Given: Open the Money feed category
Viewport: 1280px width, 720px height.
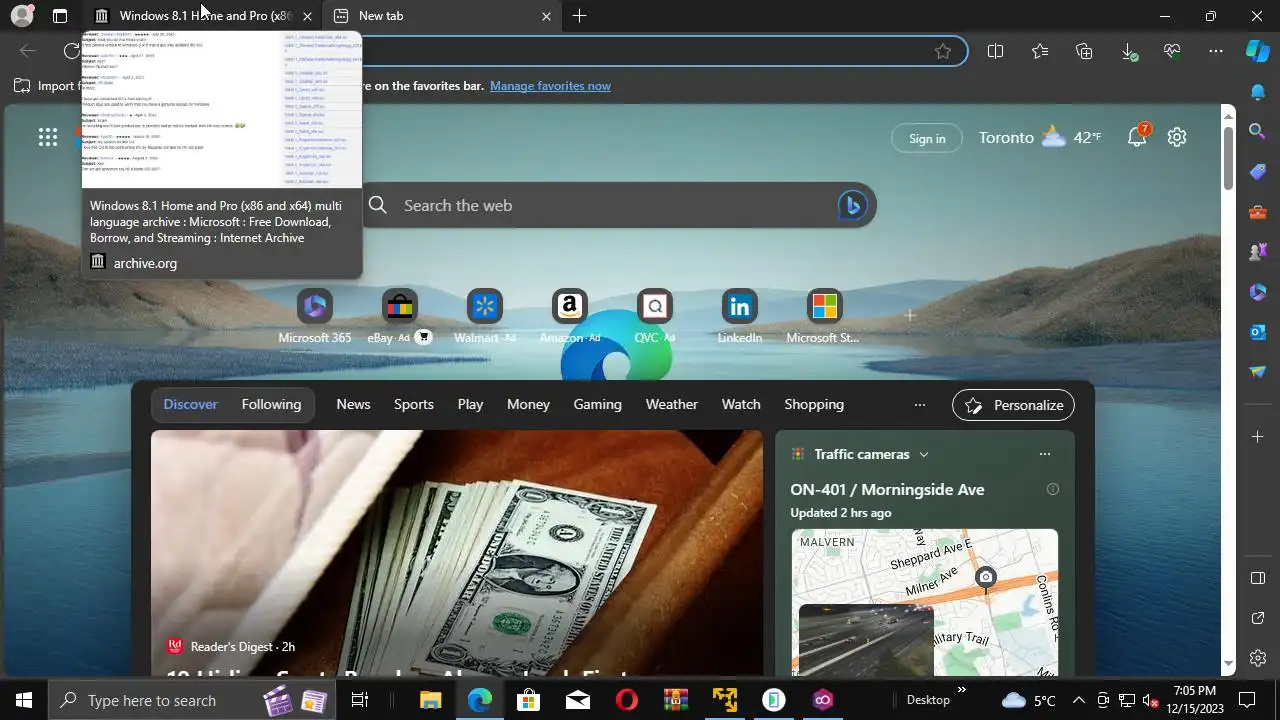Looking at the screenshot, I should click(x=528, y=404).
